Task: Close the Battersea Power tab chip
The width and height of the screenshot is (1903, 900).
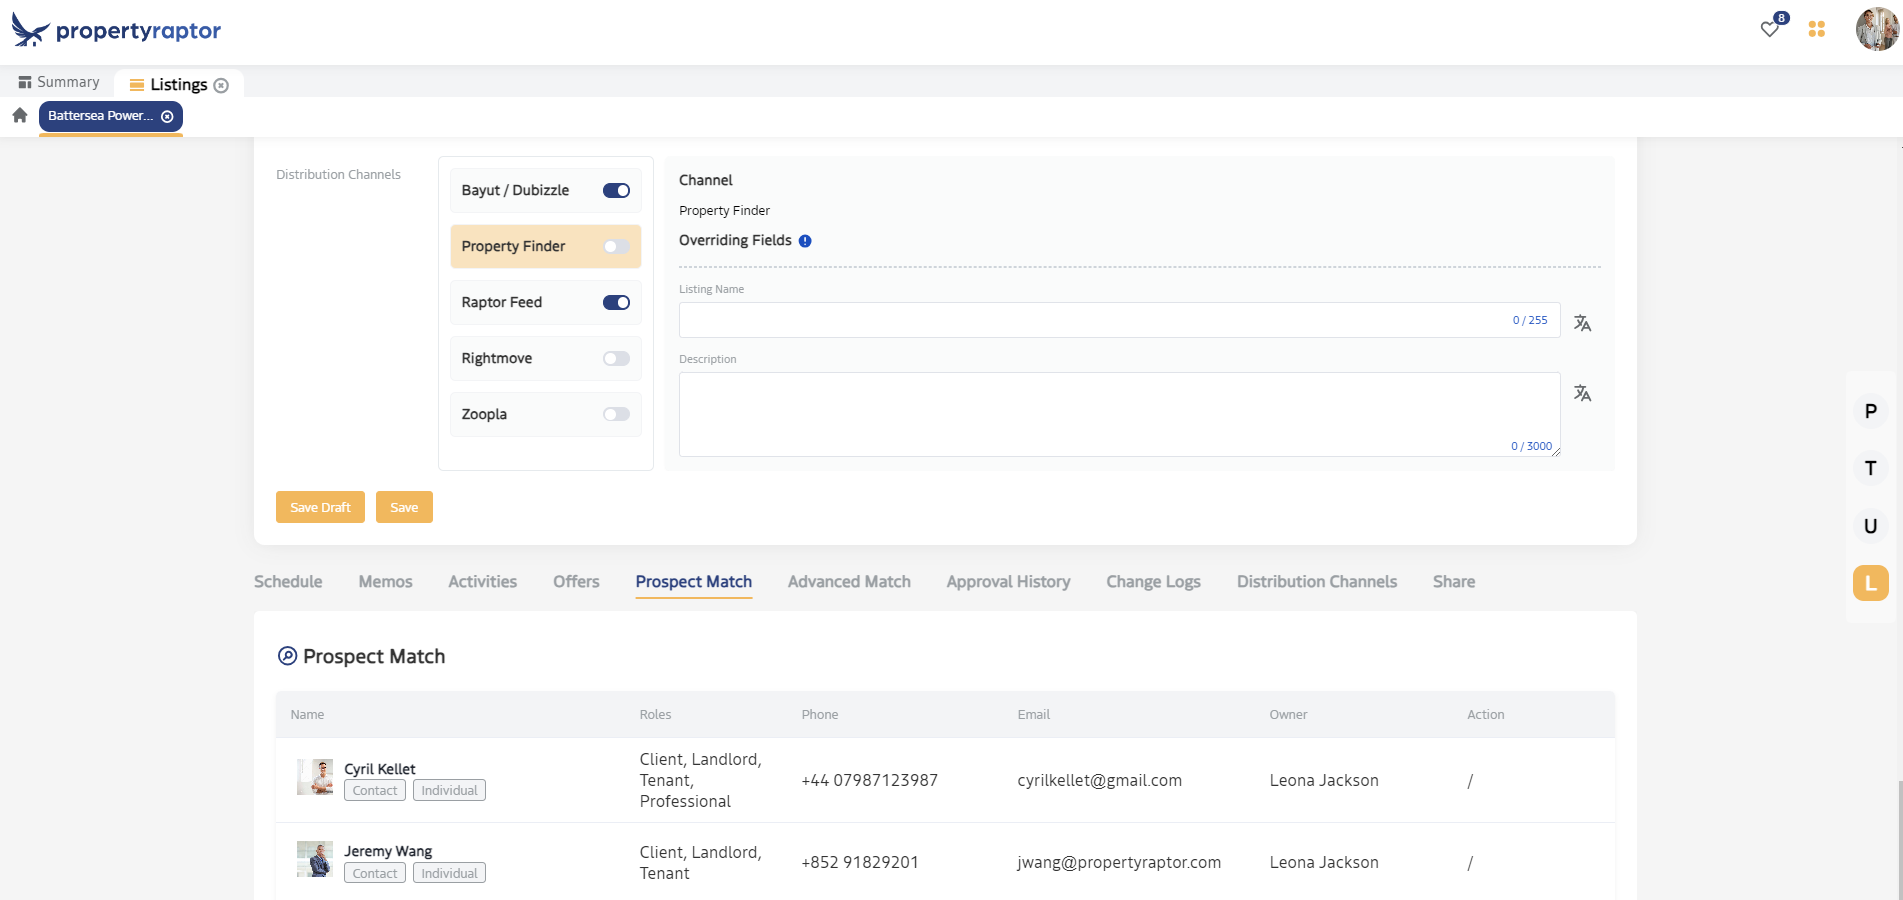Action: (x=167, y=117)
